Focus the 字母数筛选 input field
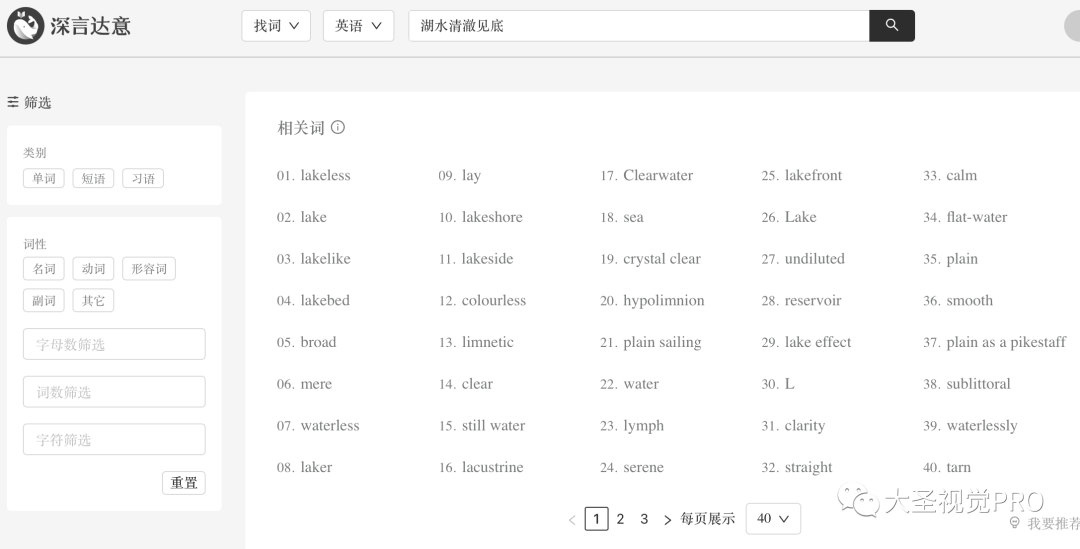 114,344
